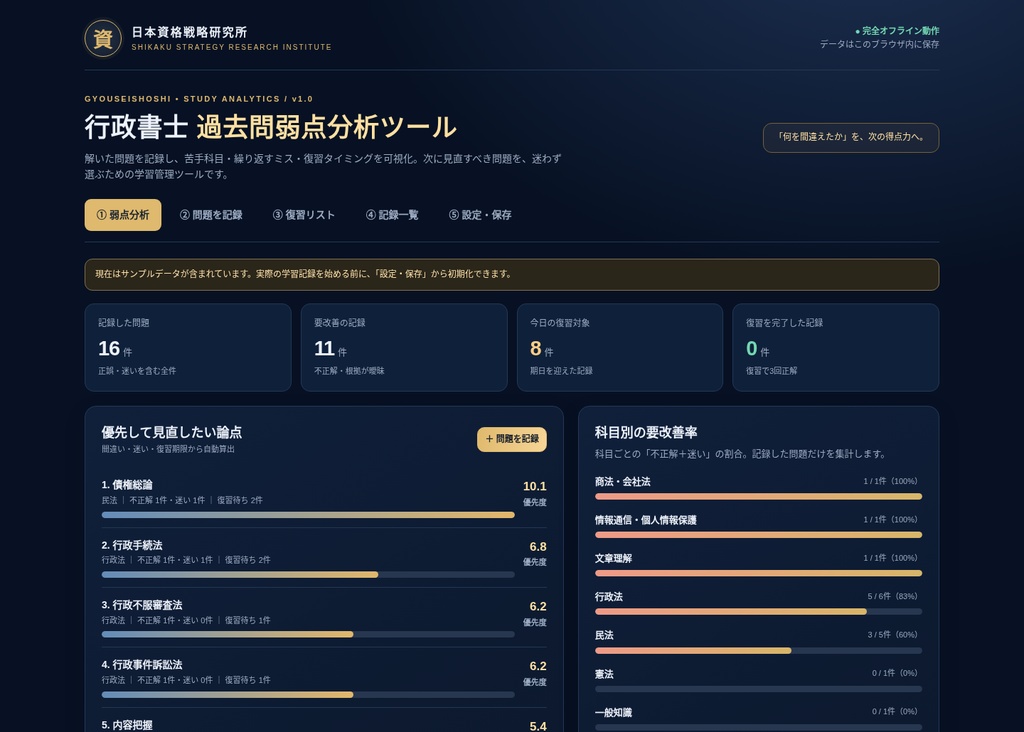Select the ④ 記録一覧 tab

pyautogui.click(x=392, y=215)
